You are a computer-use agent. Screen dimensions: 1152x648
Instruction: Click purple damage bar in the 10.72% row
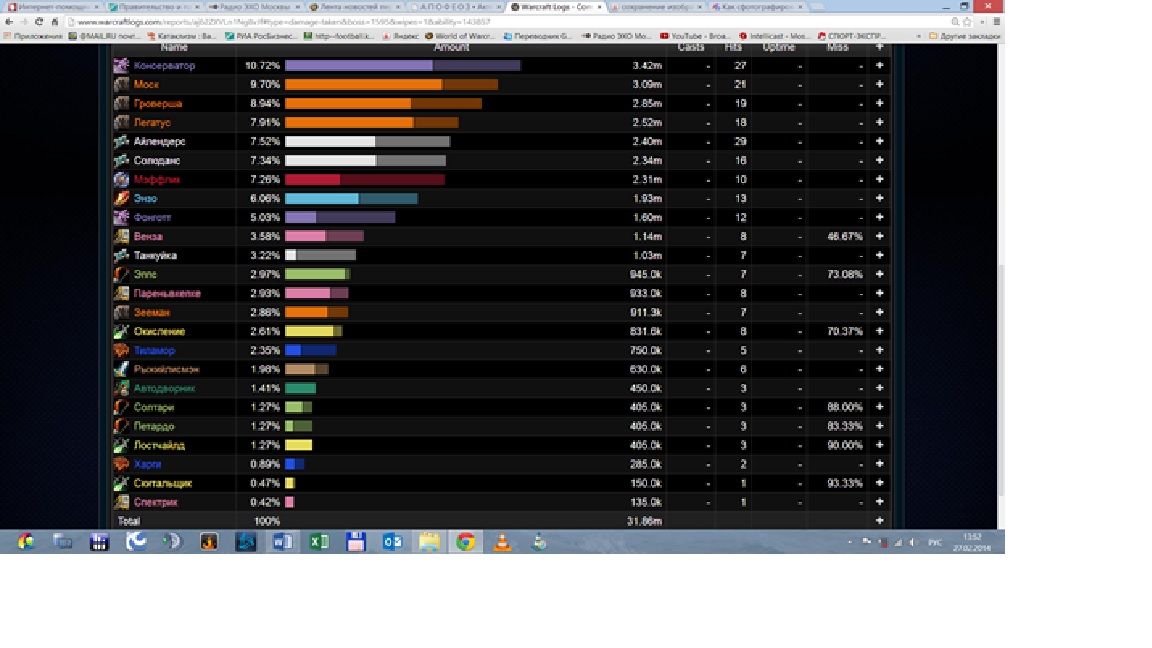[403, 65]
